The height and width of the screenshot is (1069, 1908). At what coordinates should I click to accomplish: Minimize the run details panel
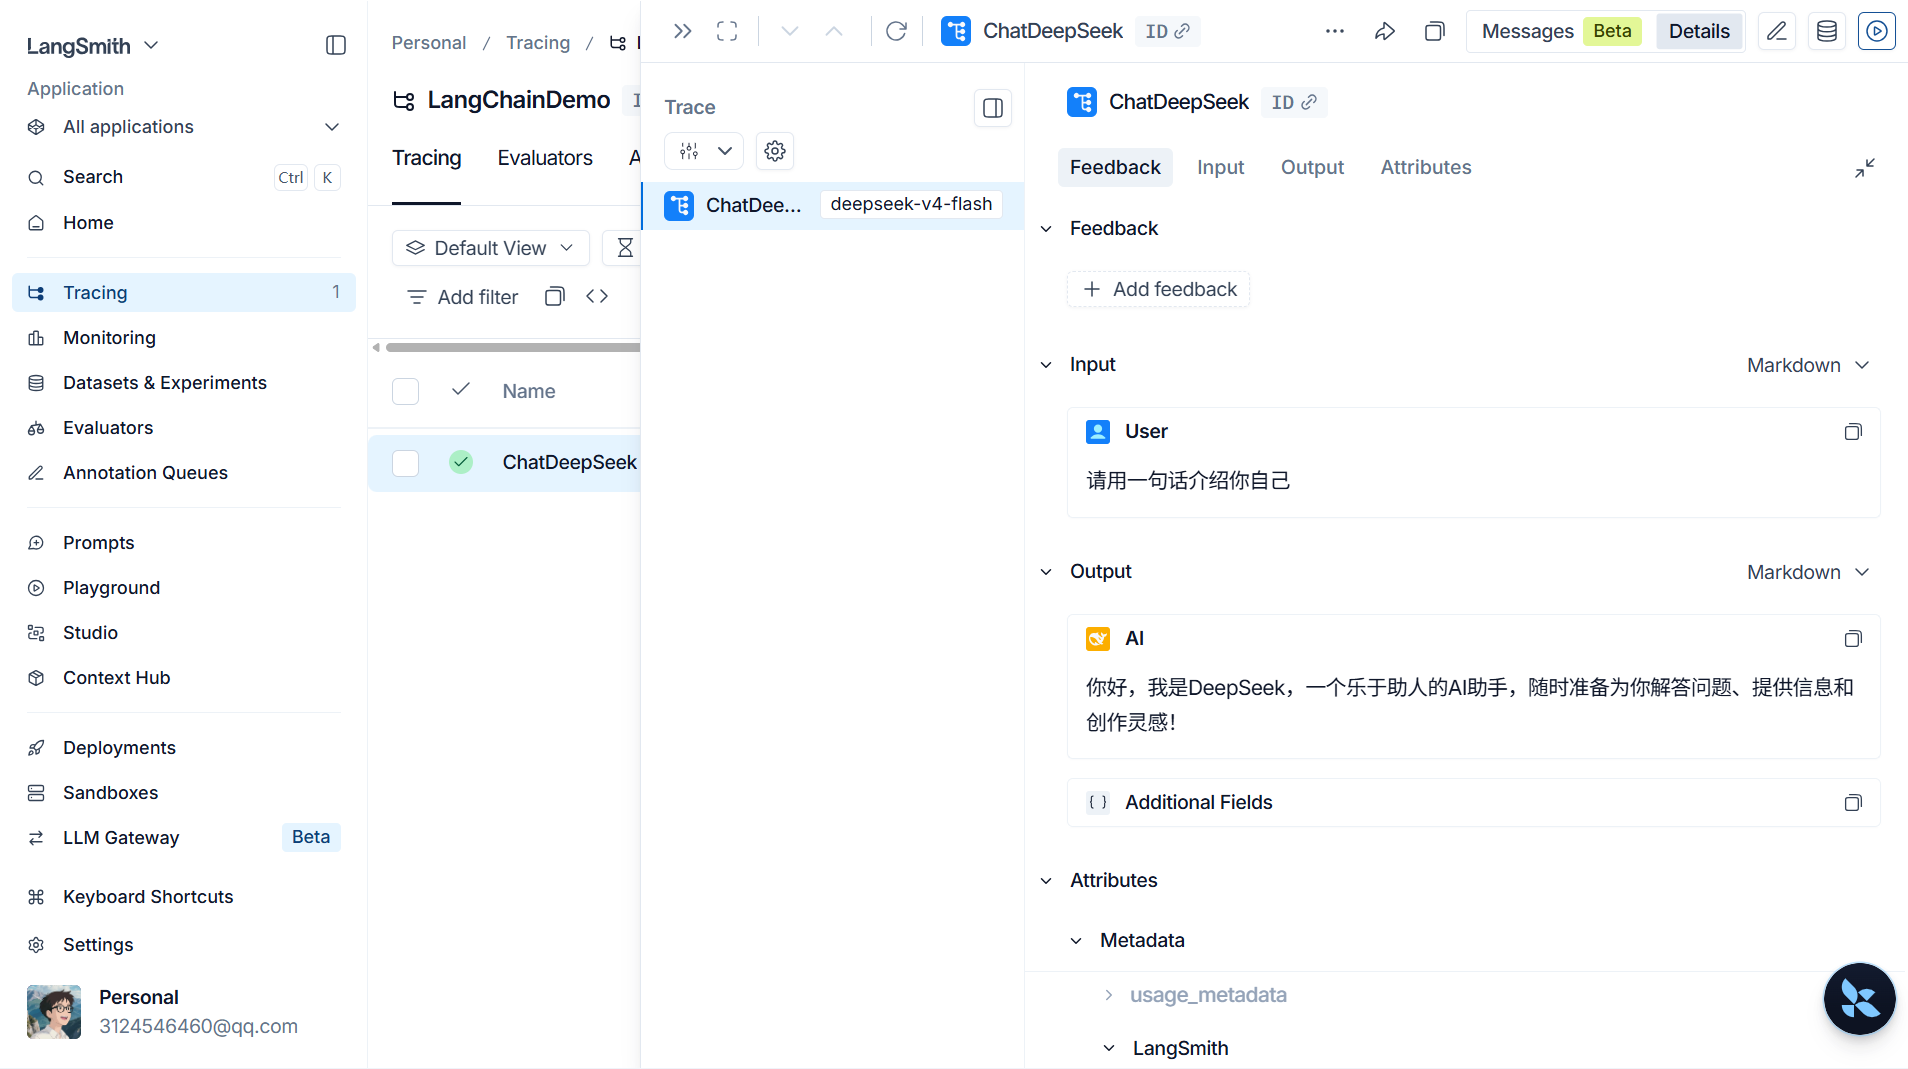[1865, 168]
